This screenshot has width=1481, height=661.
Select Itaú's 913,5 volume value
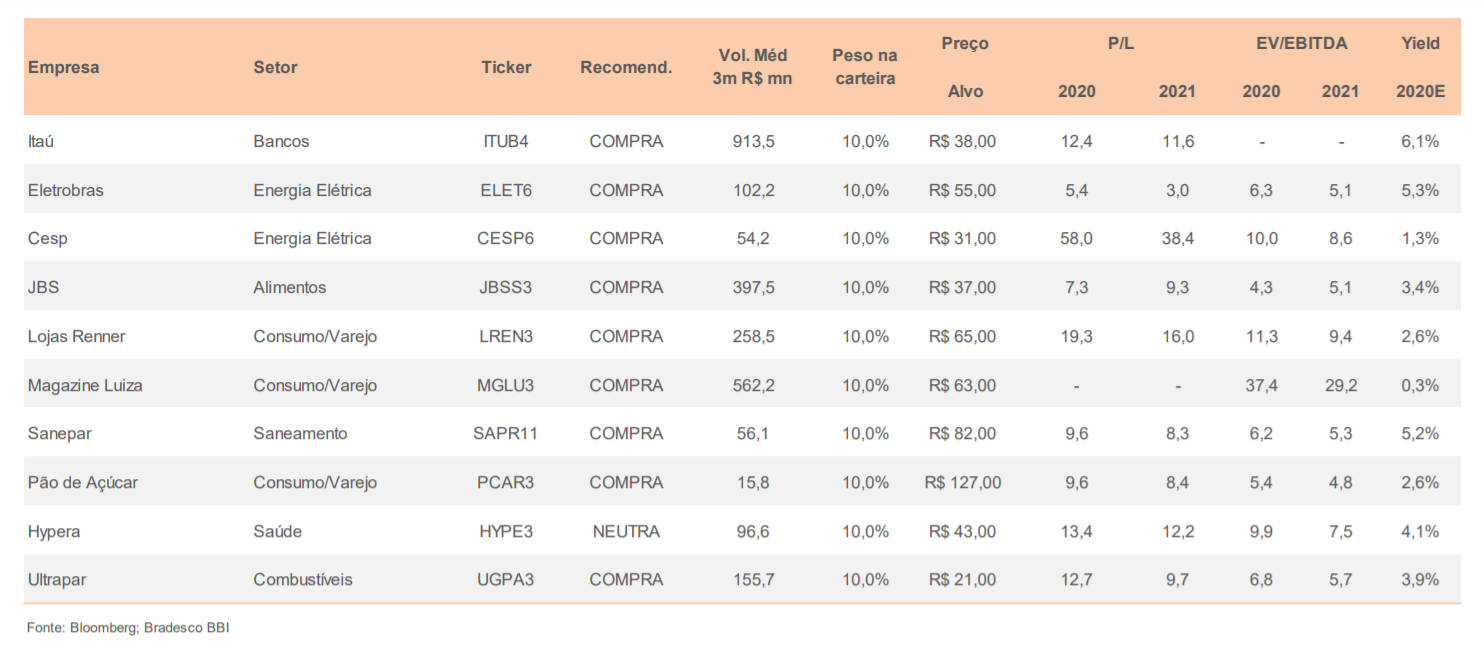coord(753,141)
